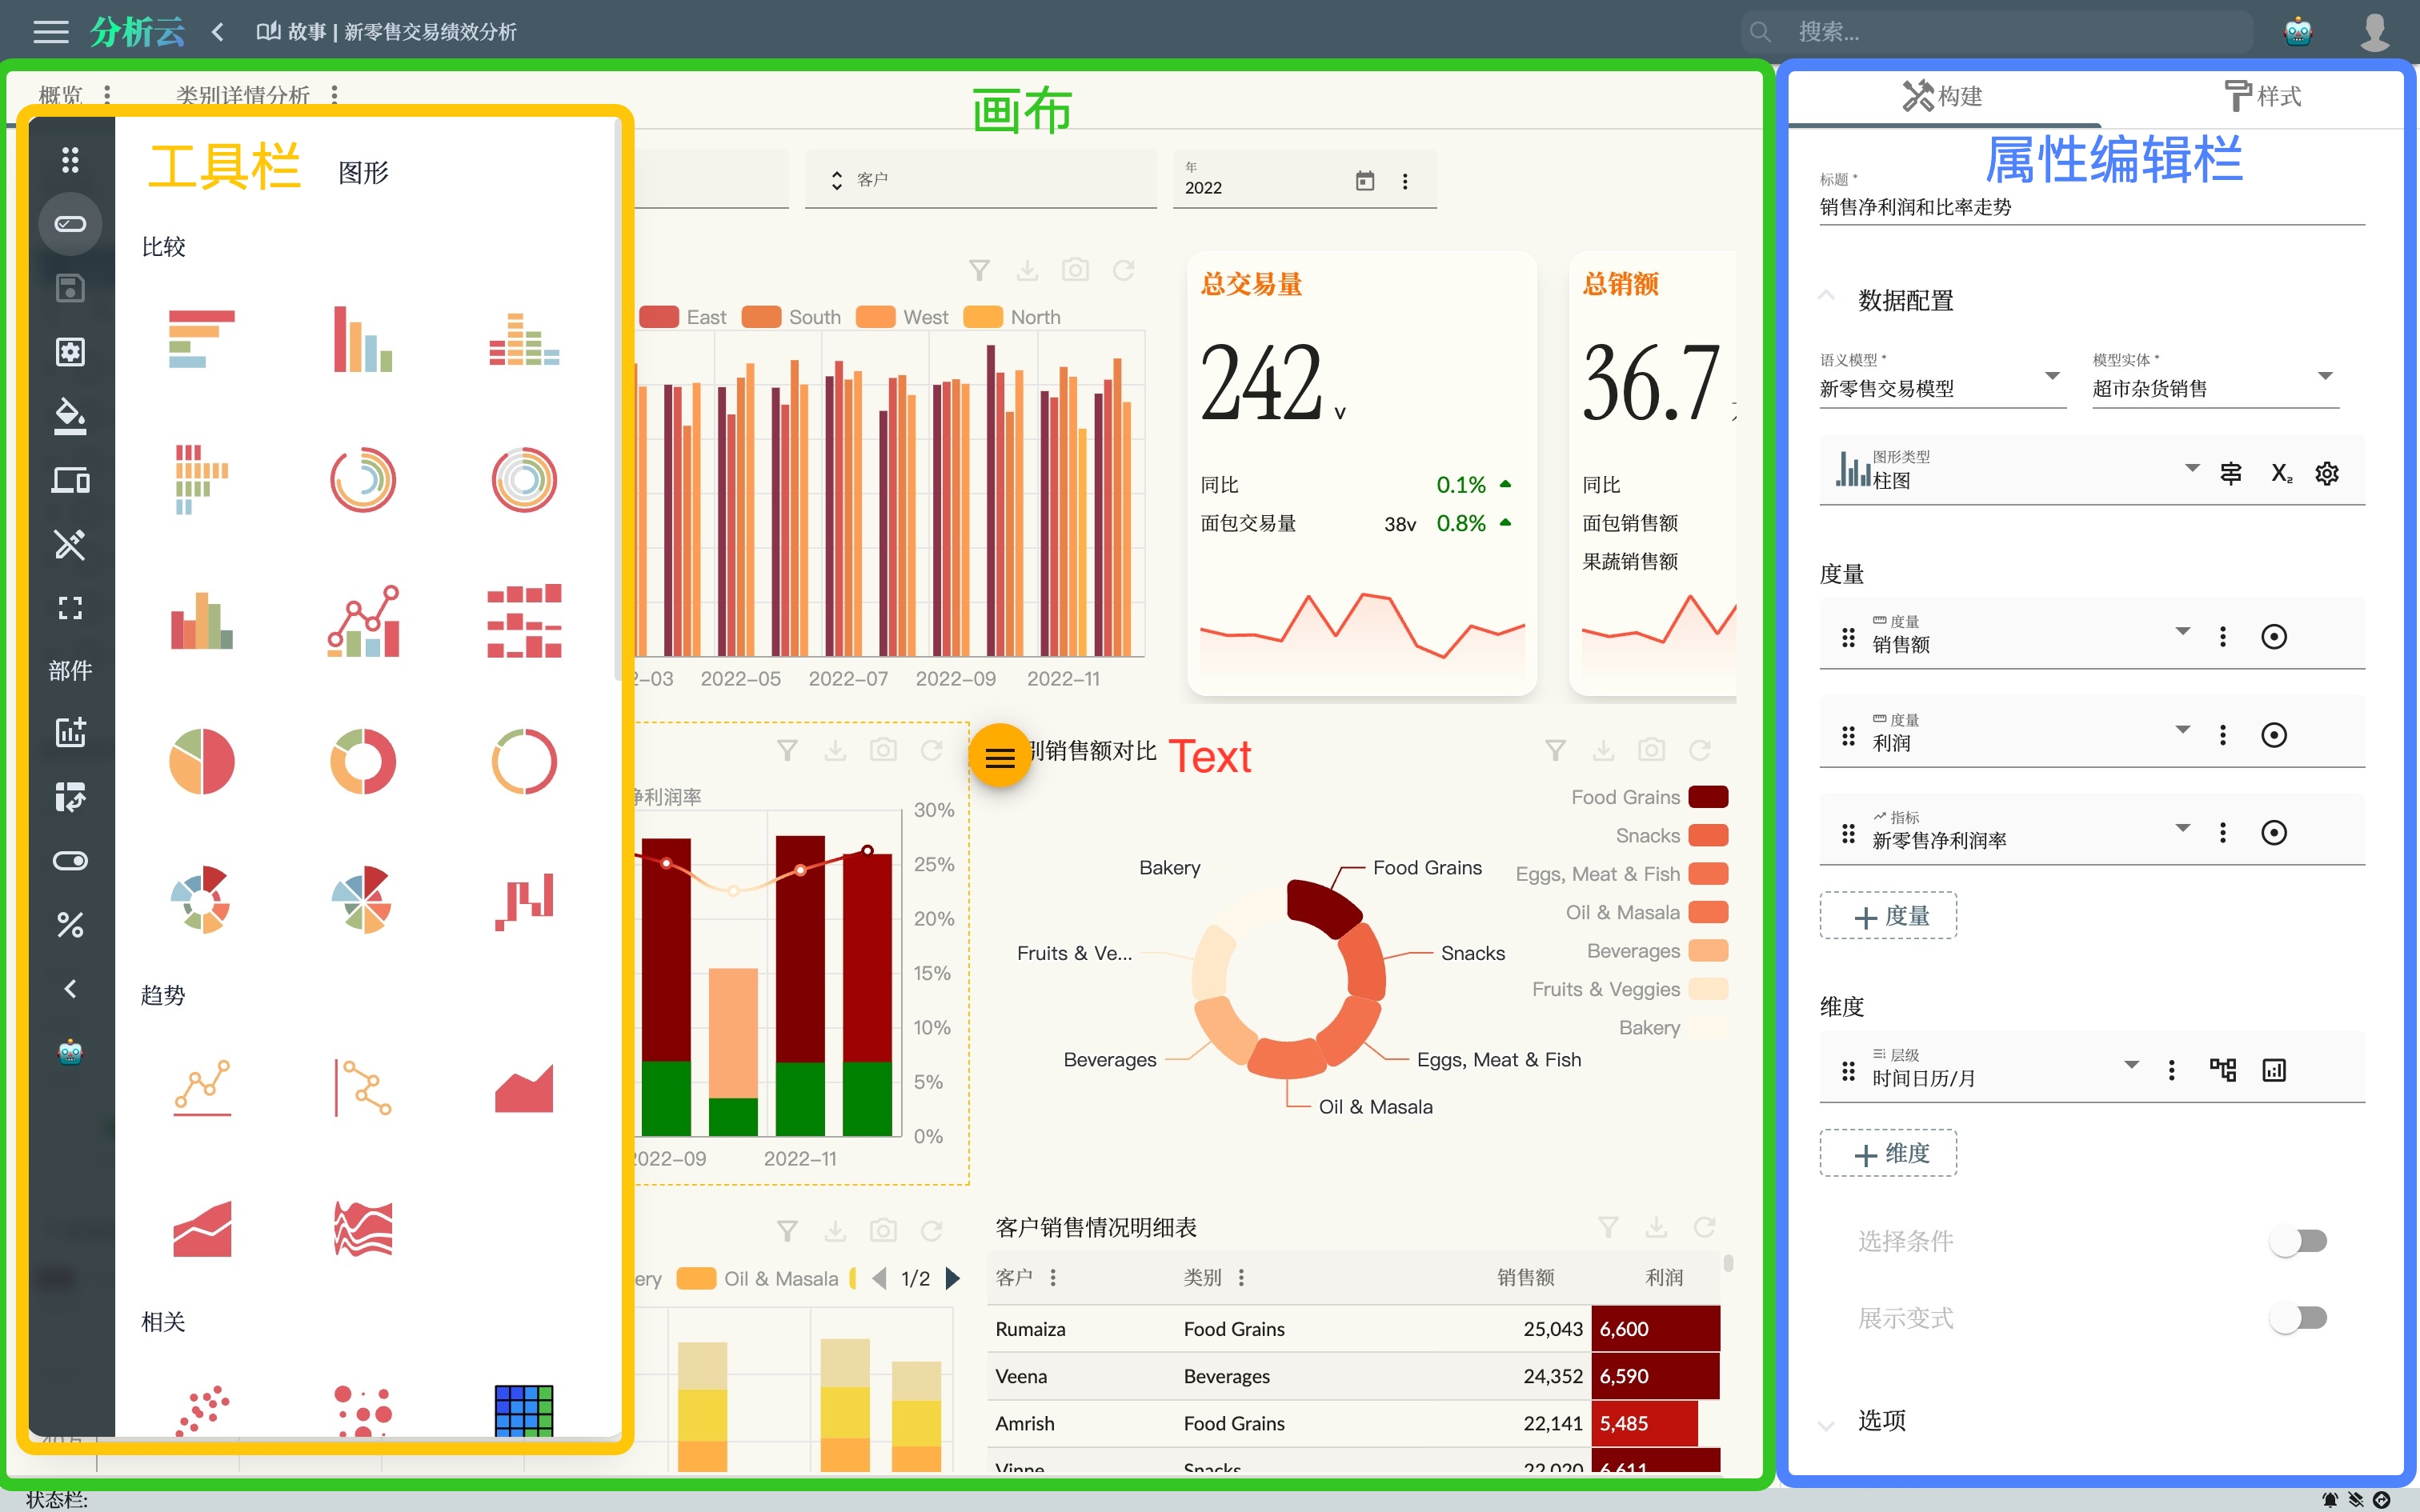Viewport: 2420px width, 1512px height.
Task: Open the robot assistant in top bar
Action: pyautogui.click(x=2298, y=32)
